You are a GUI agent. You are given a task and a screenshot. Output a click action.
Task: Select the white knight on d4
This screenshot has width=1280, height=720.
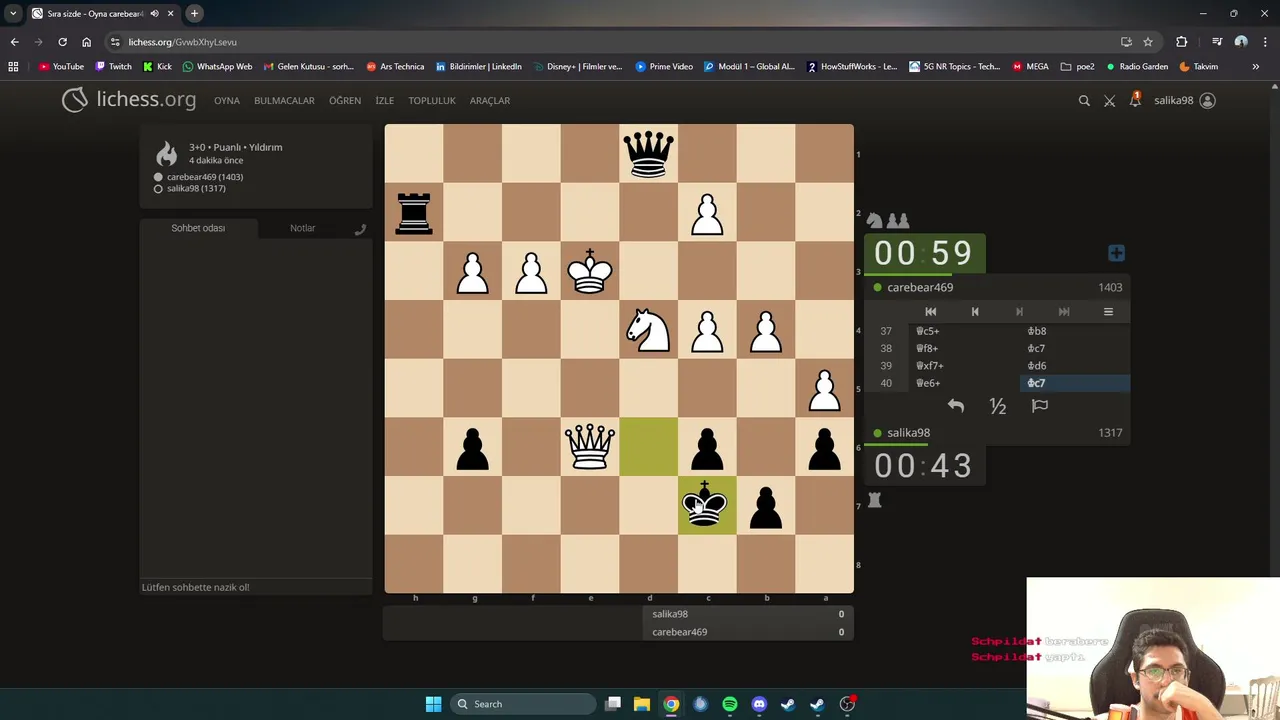coord(648,330)
